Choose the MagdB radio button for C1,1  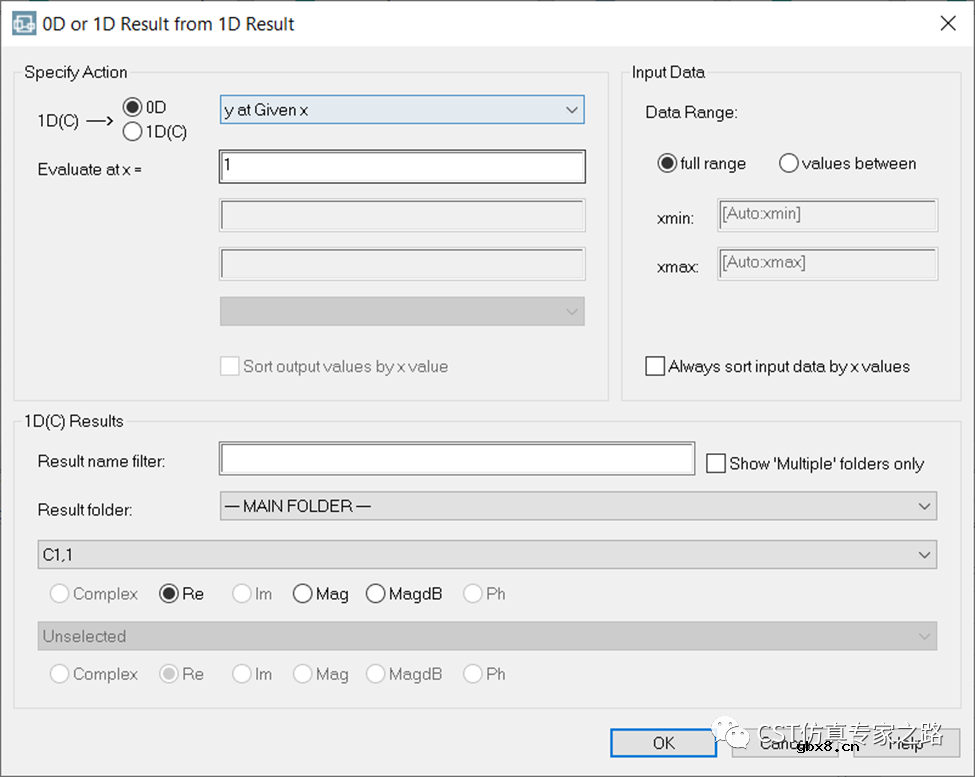point(376,594)
